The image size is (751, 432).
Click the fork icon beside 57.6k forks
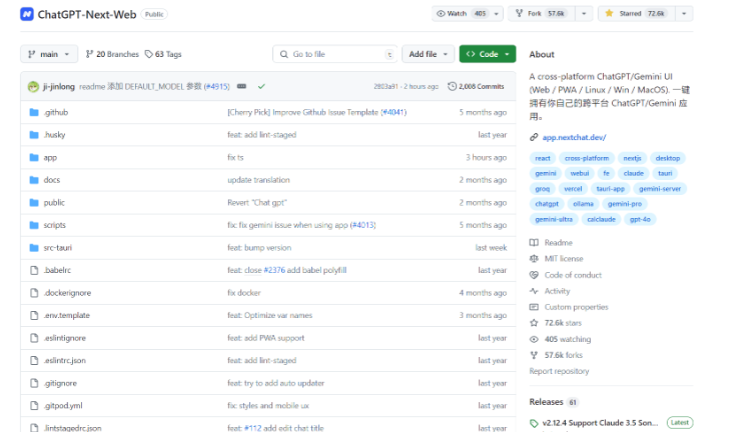534,355
